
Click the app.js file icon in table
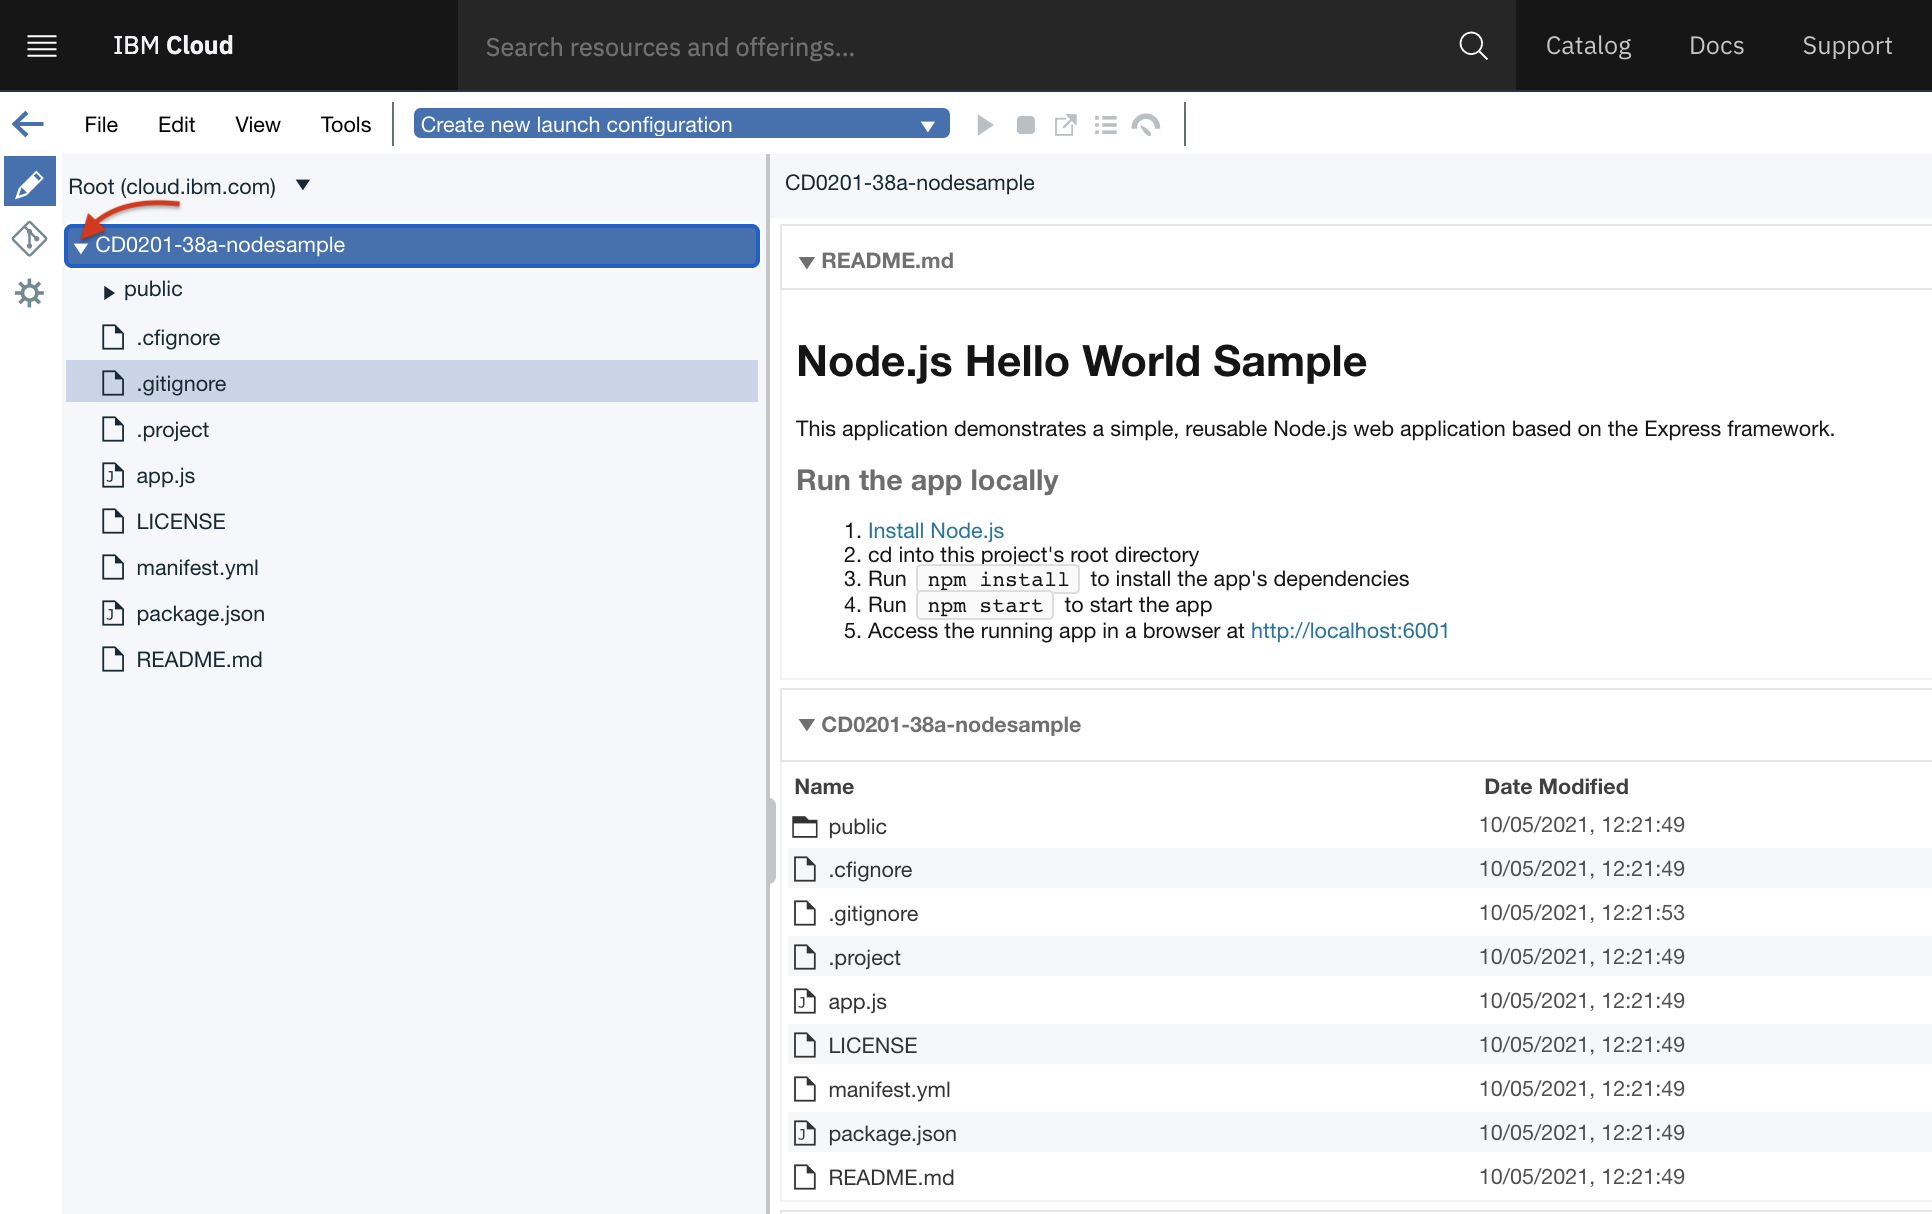[x=805, y=1001]
